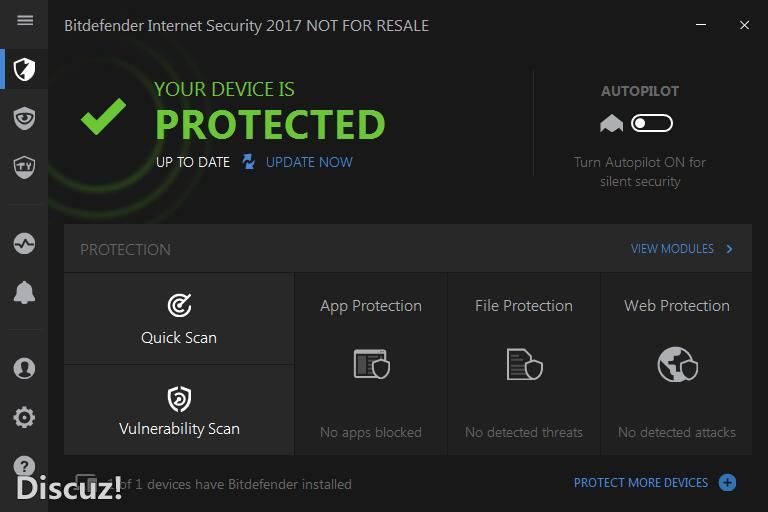Open the Activity pulse sidebar icon

tap(25, 243)
